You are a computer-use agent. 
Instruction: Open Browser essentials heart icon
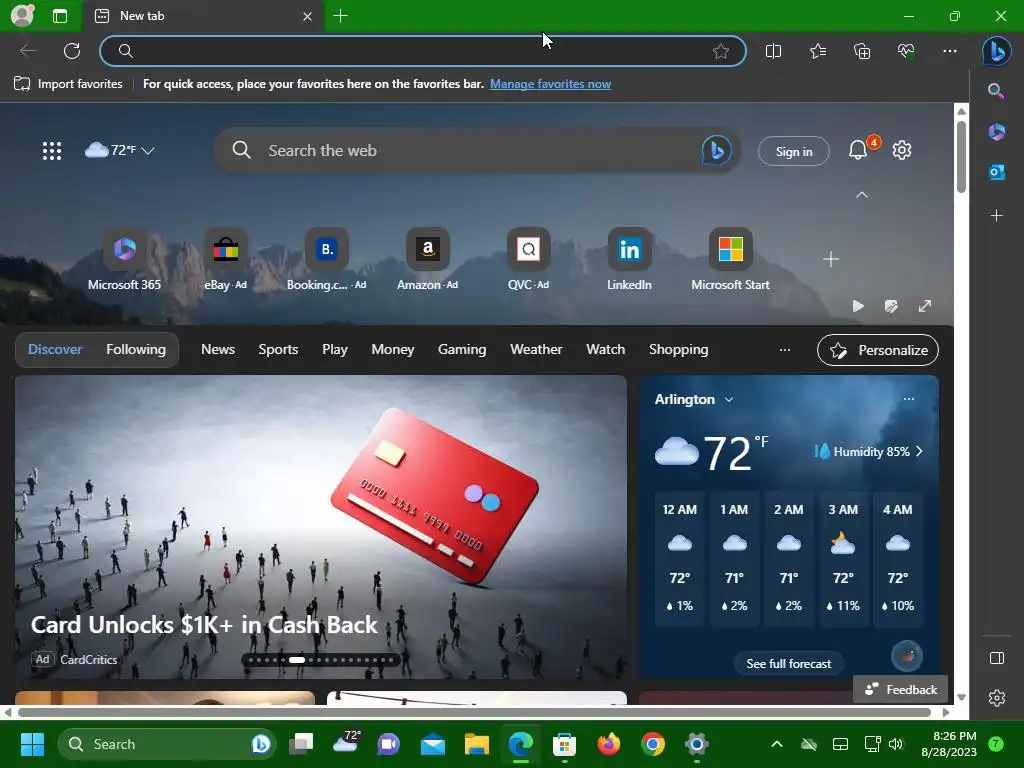906,51
